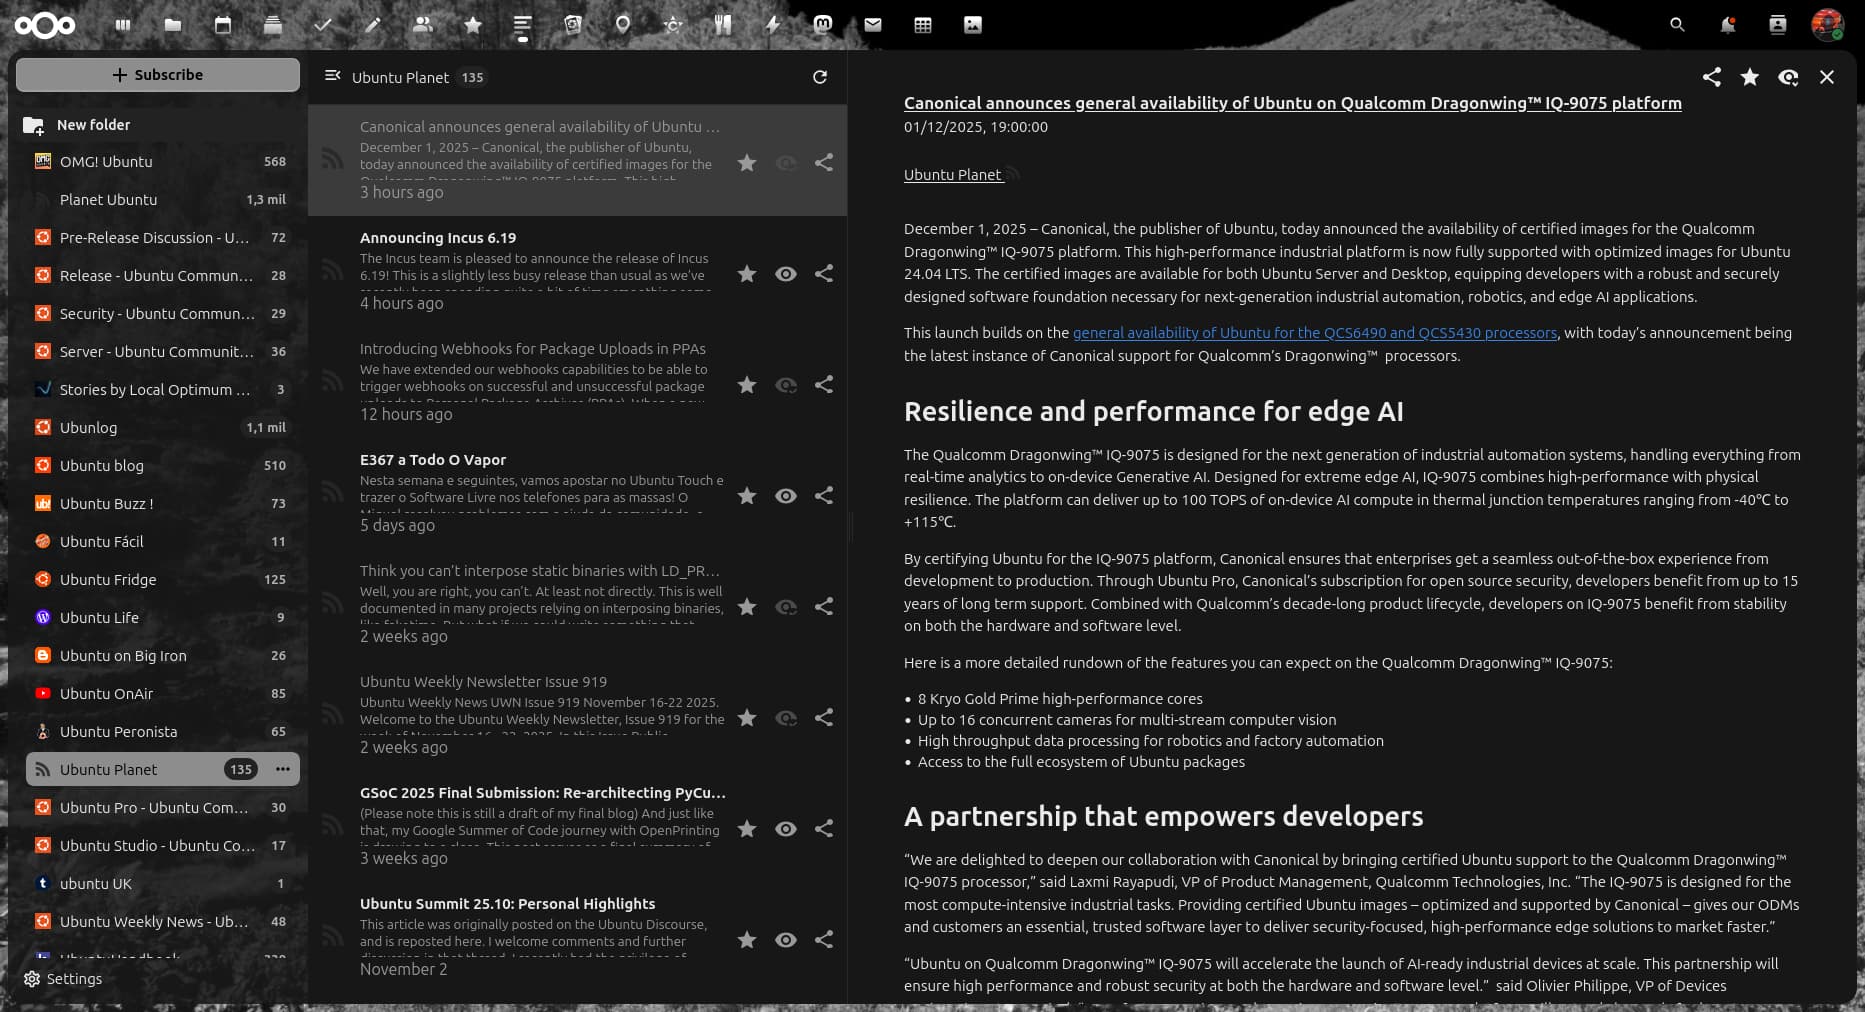Open the Contacts app icon
The height and width of the screenshot is (1012, 1865).
(x=422, y=25)
